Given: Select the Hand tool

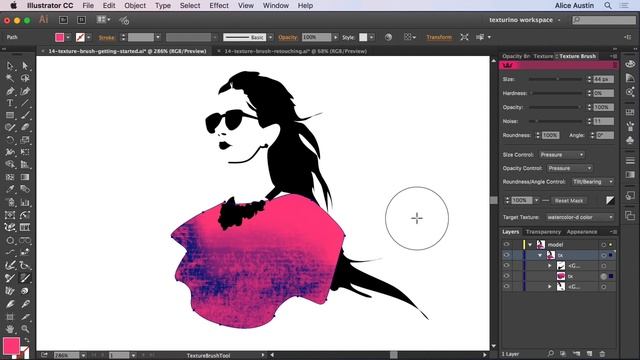Looking at the screenshot, I should point(10,329).
